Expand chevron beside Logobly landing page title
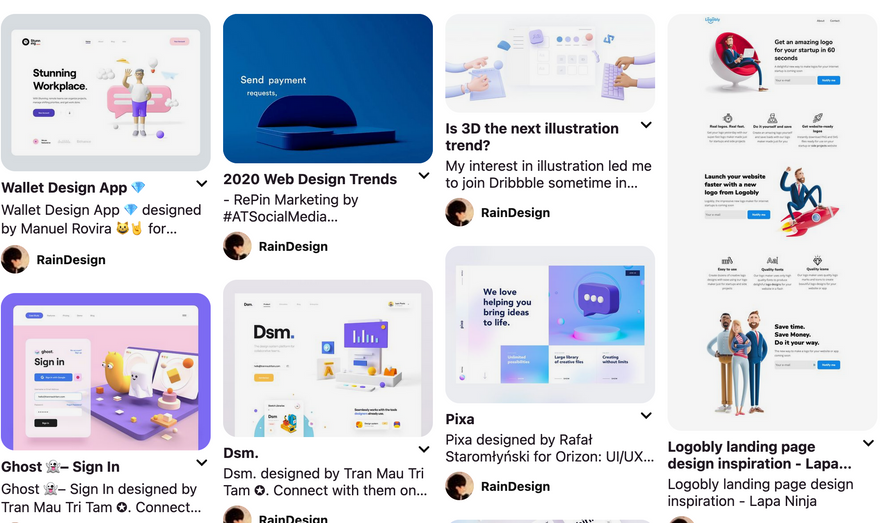Screen dimensions: 880x523 (x=869, y=443)
